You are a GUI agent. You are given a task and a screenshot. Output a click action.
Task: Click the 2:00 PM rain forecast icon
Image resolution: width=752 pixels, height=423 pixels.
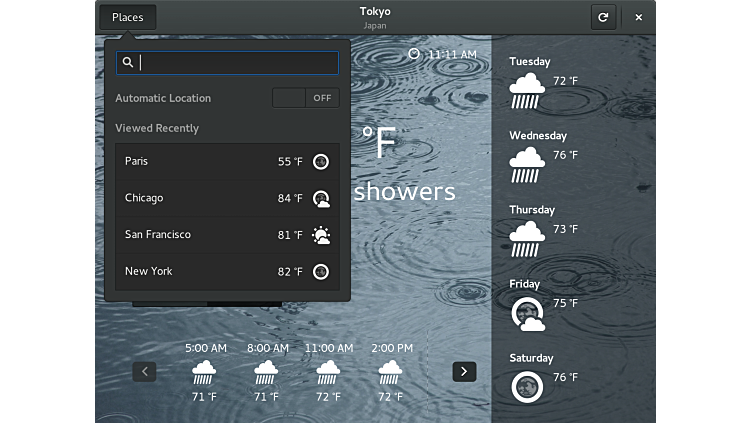(x=390, y=372)
